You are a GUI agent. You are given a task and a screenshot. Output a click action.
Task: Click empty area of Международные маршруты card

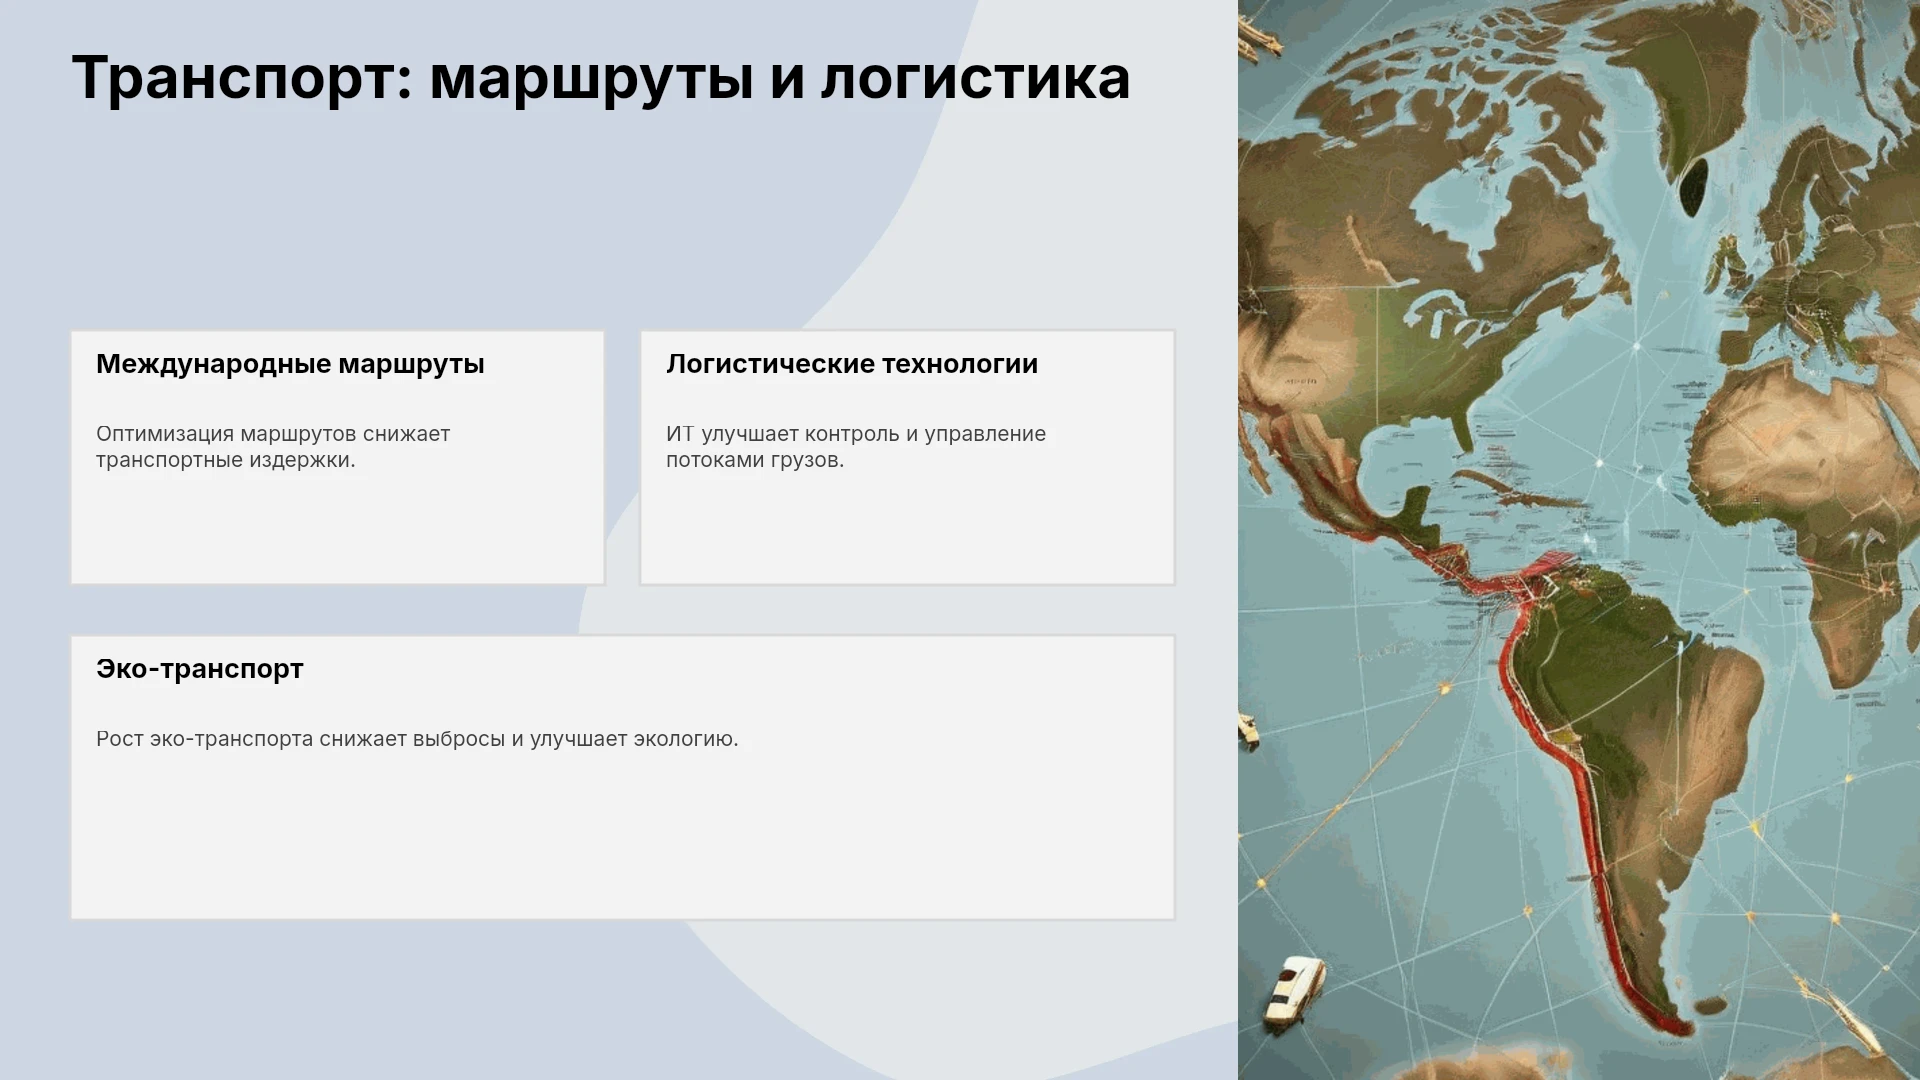(337, 530)
